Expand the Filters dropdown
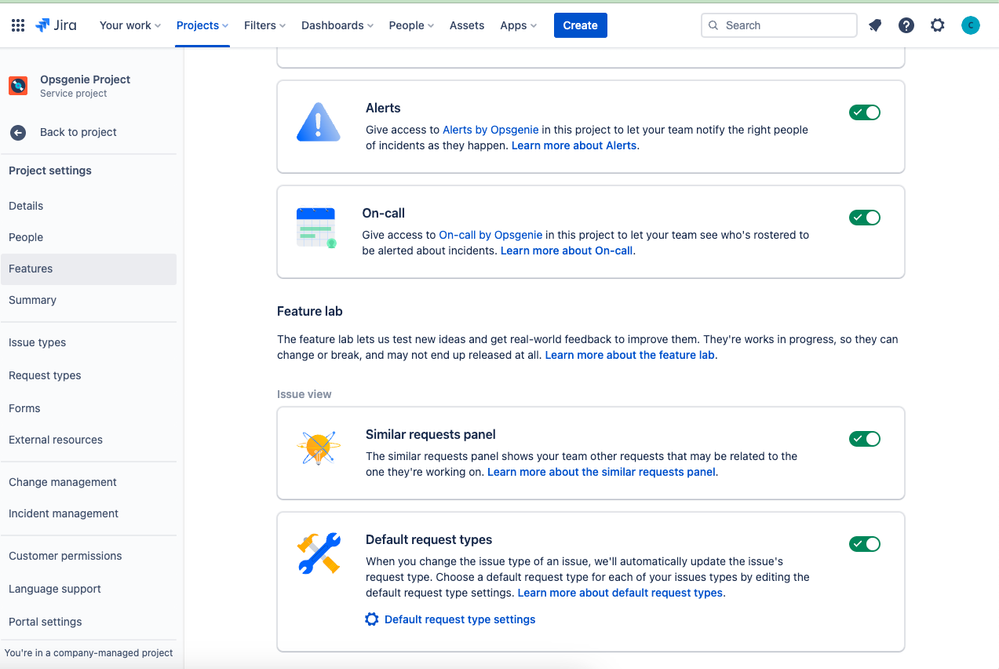This screenshot has width=999, height=669. (x=264, y=25)
